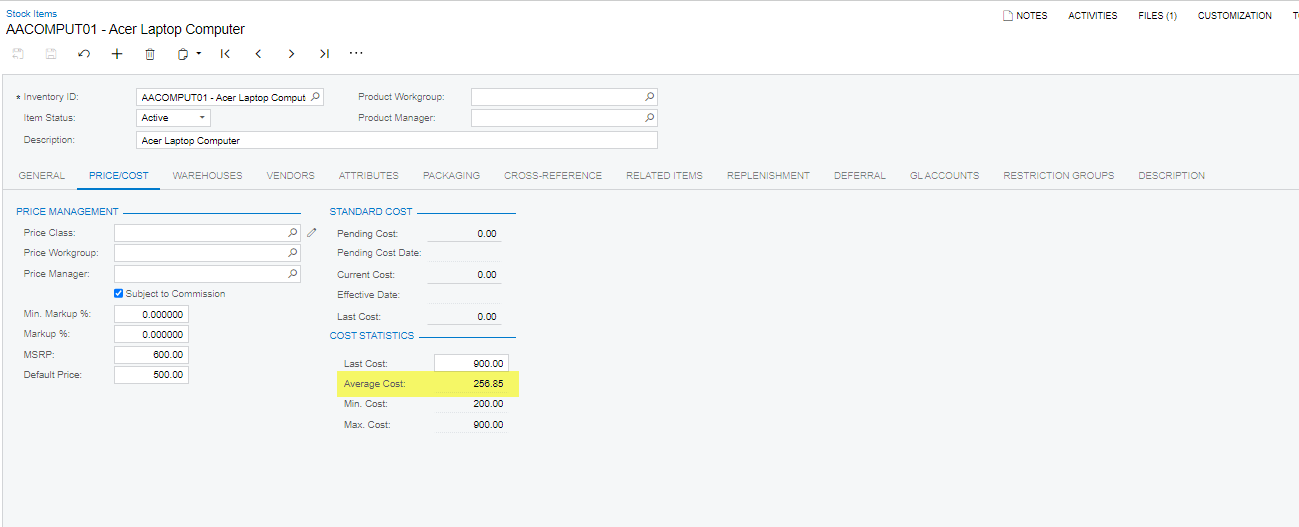Screen dimensions: 1299x527
Task: Open the Replenishment tab
Action: [x=768, y=175]
